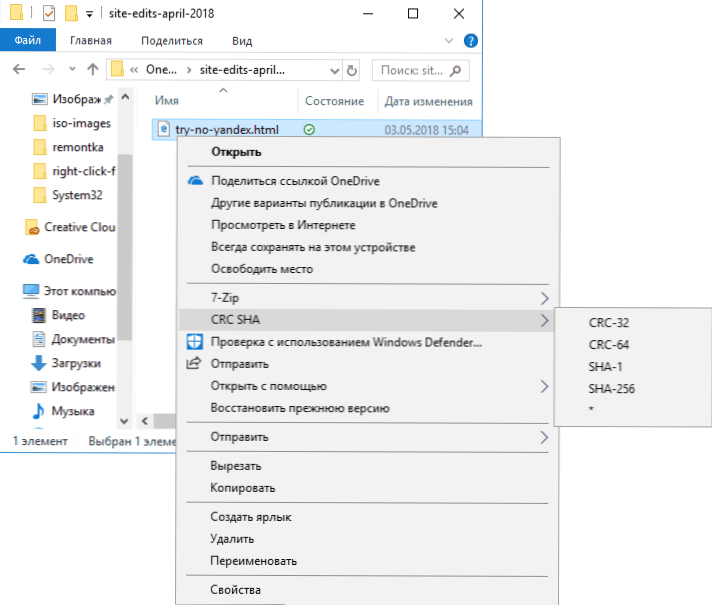712x605 pixels.
Task: Select Creative Cloud in navigation pane
Action: [x=70, y=227]
